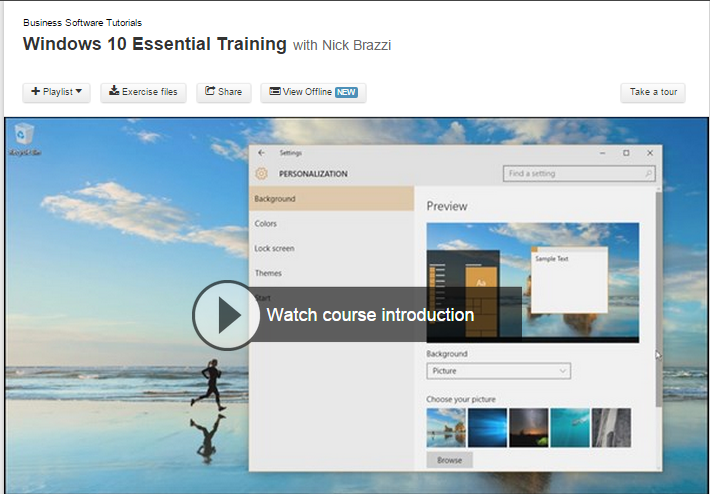The height and width of the screenshot is (494, 710).
Task: Open the Playlist dropdown
Action: point(57,92)
